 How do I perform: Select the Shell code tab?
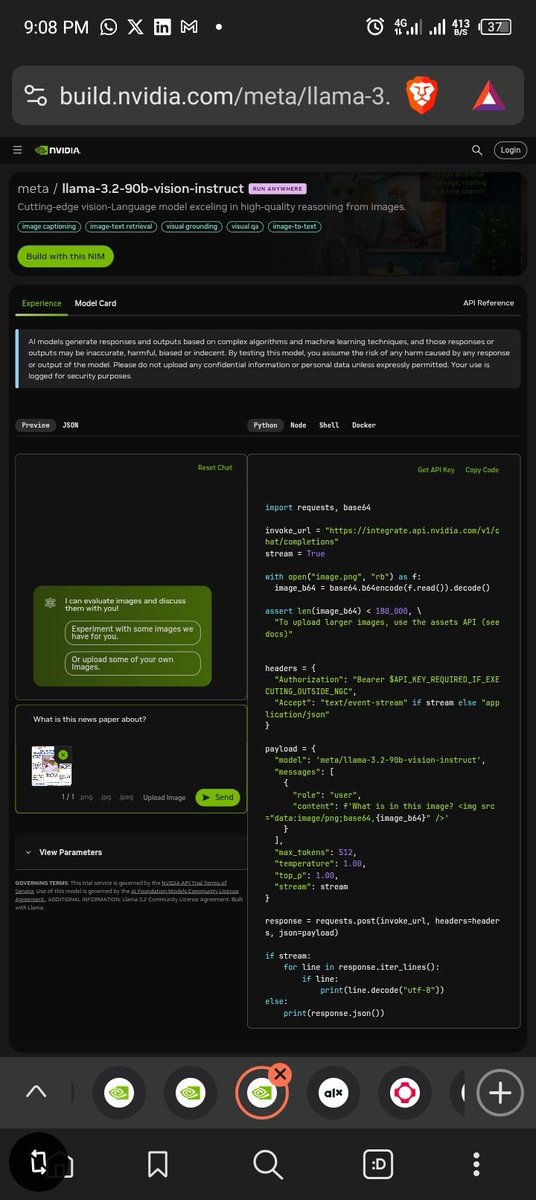coord(329,425)
